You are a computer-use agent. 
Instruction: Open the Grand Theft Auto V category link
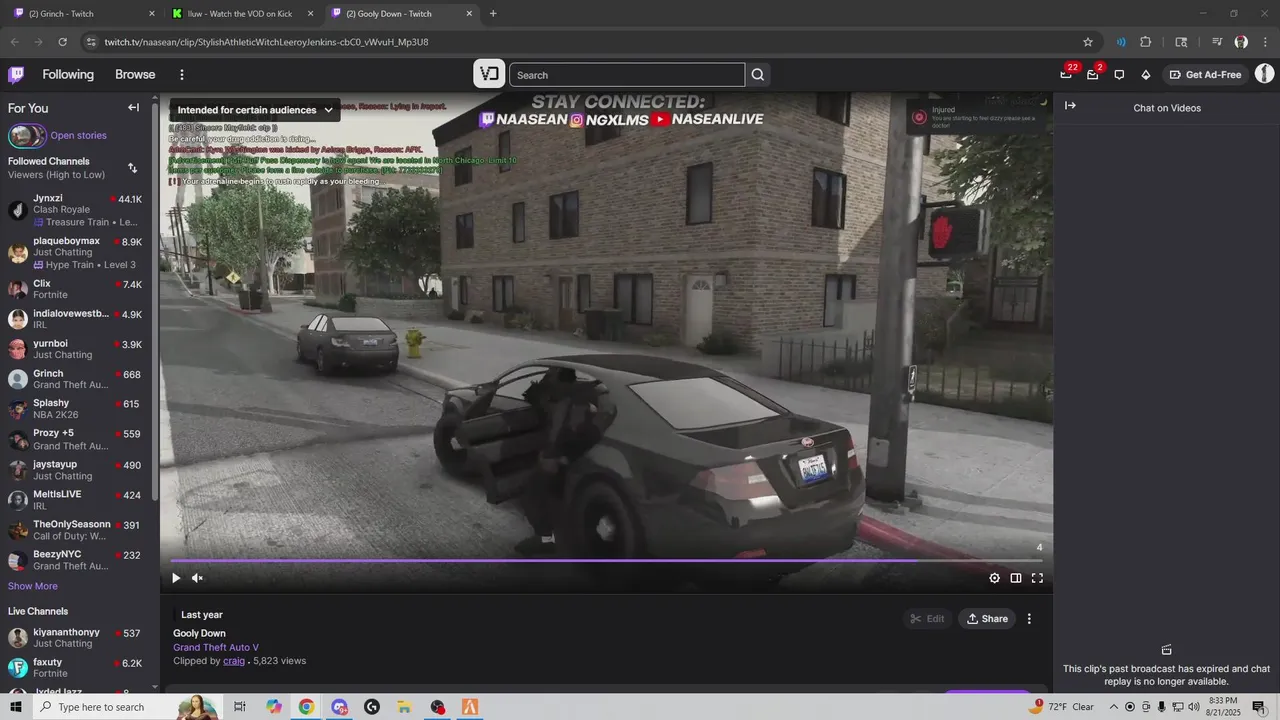(x=216, y=648)
